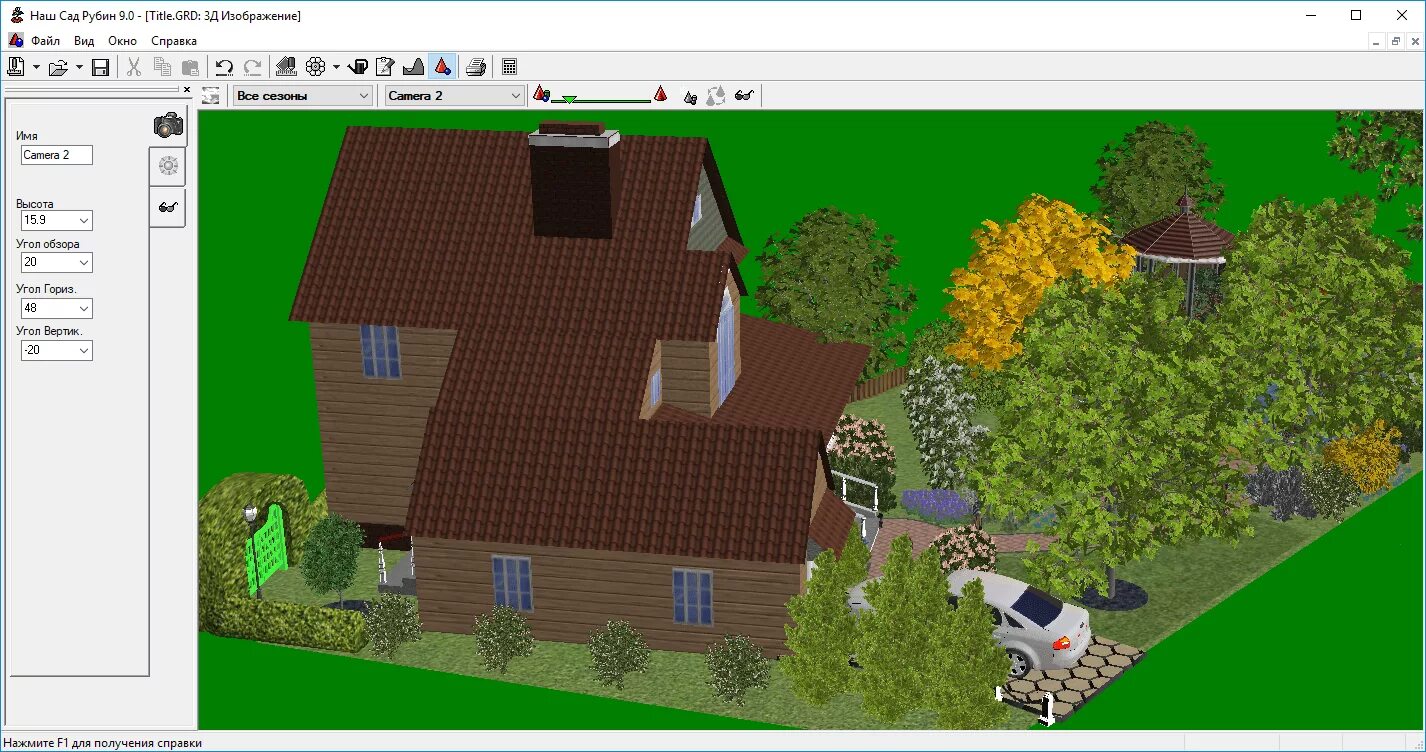Open the calculator icon
The image size is (1426, 752).
509,67
